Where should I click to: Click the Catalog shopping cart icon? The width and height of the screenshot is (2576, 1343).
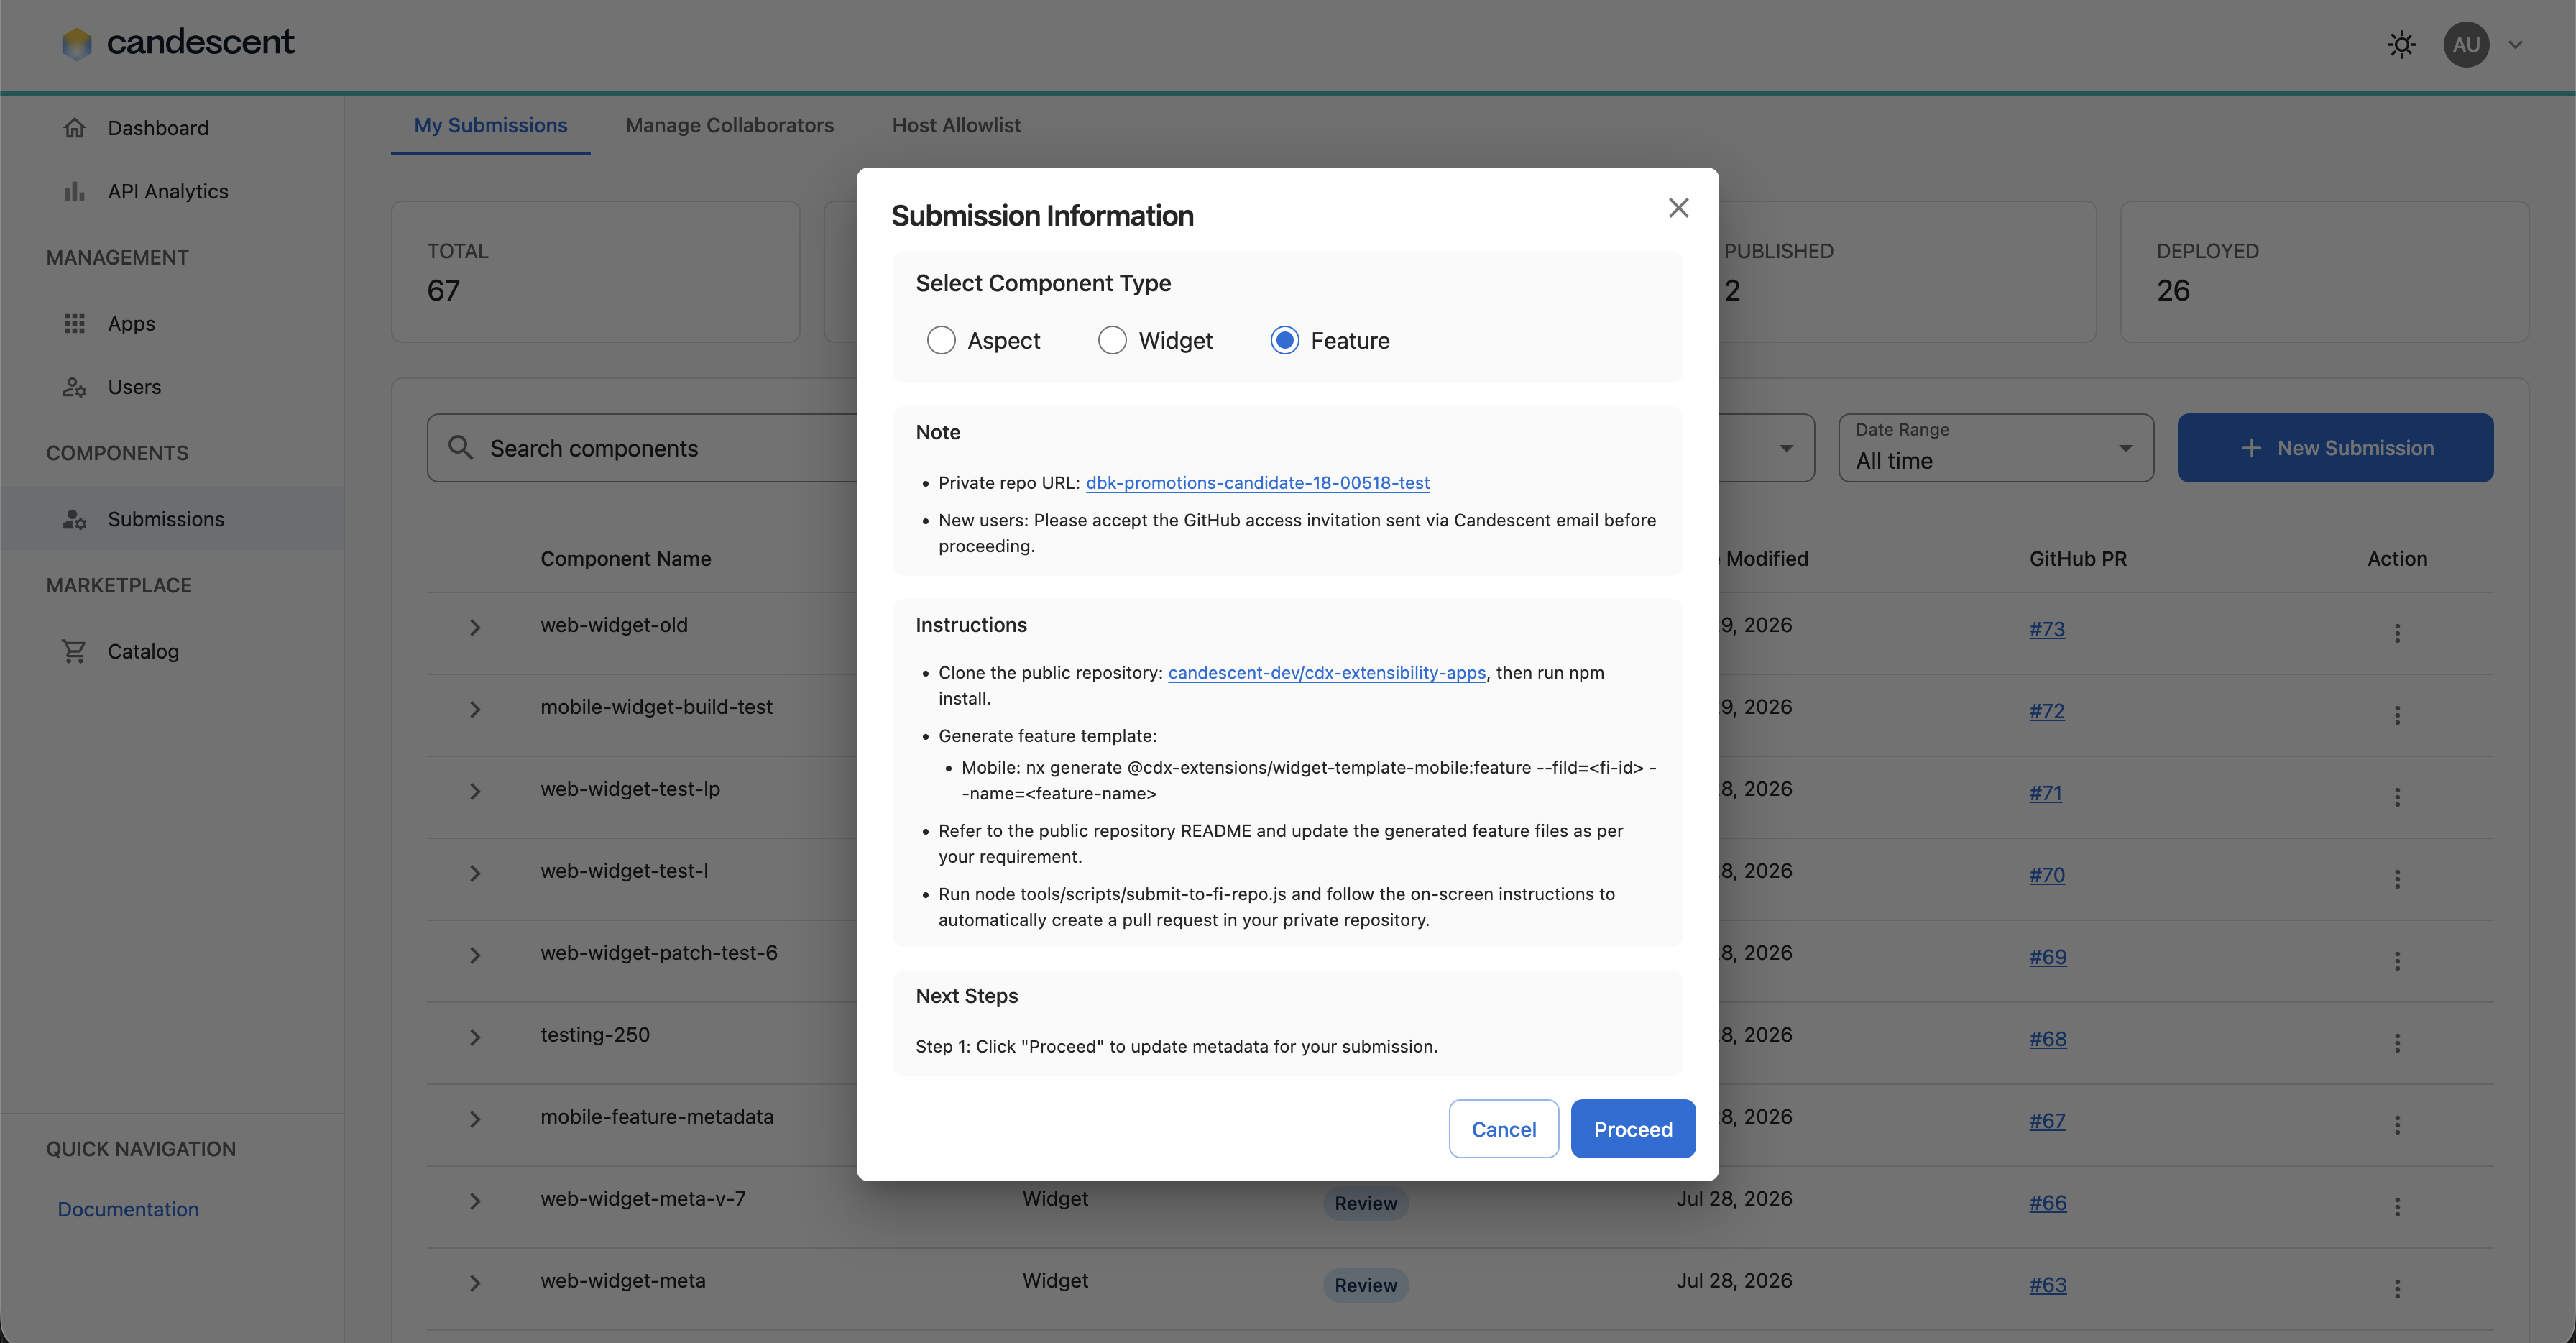[75, 651]
